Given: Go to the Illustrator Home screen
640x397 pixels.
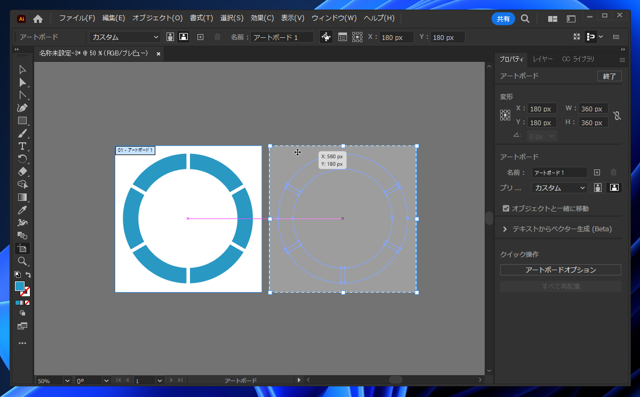Looking at the screenshot, I should [x=38, y=19].
